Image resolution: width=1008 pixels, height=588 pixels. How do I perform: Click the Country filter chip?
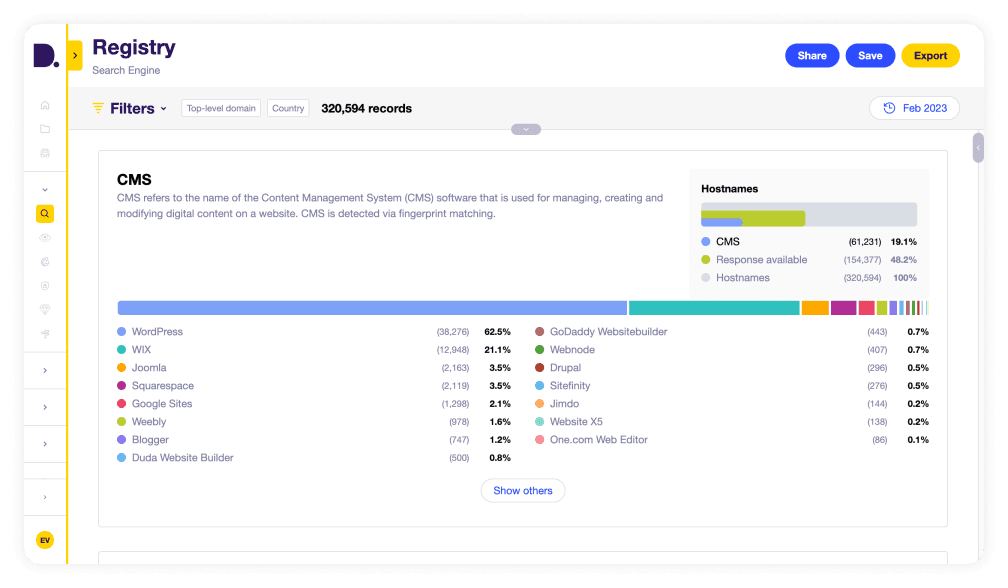288,108
